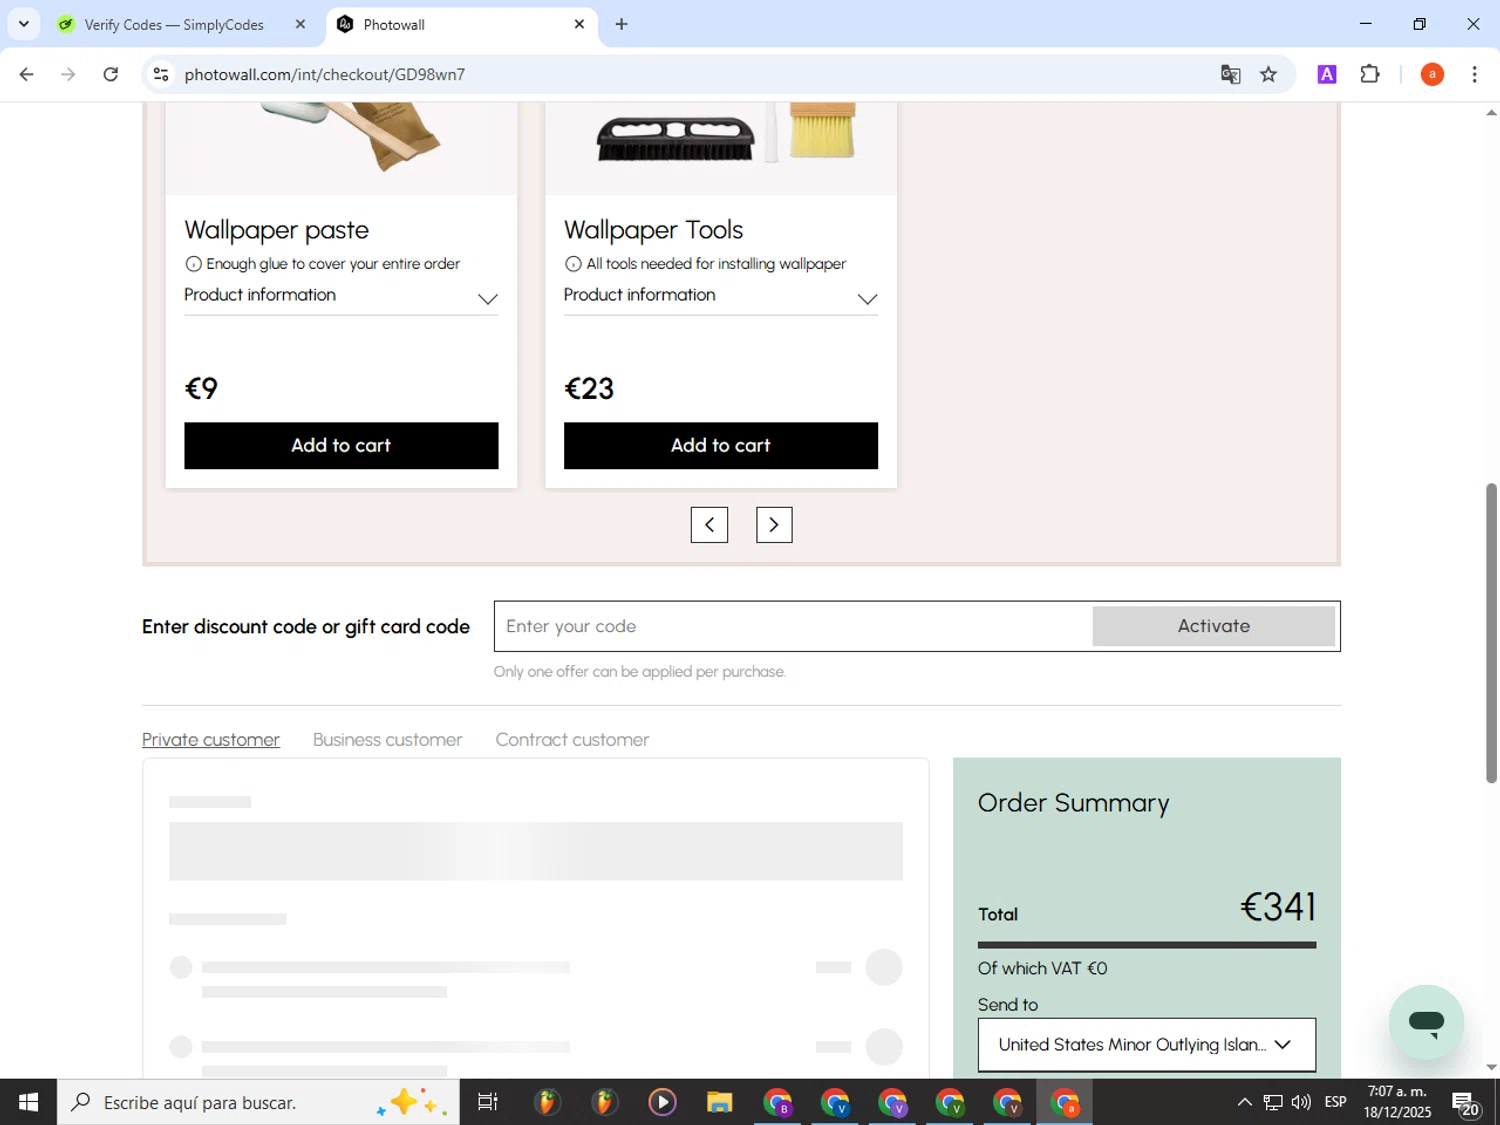Select the Private customer tab

pyautogui.click(x=211, y=740)
